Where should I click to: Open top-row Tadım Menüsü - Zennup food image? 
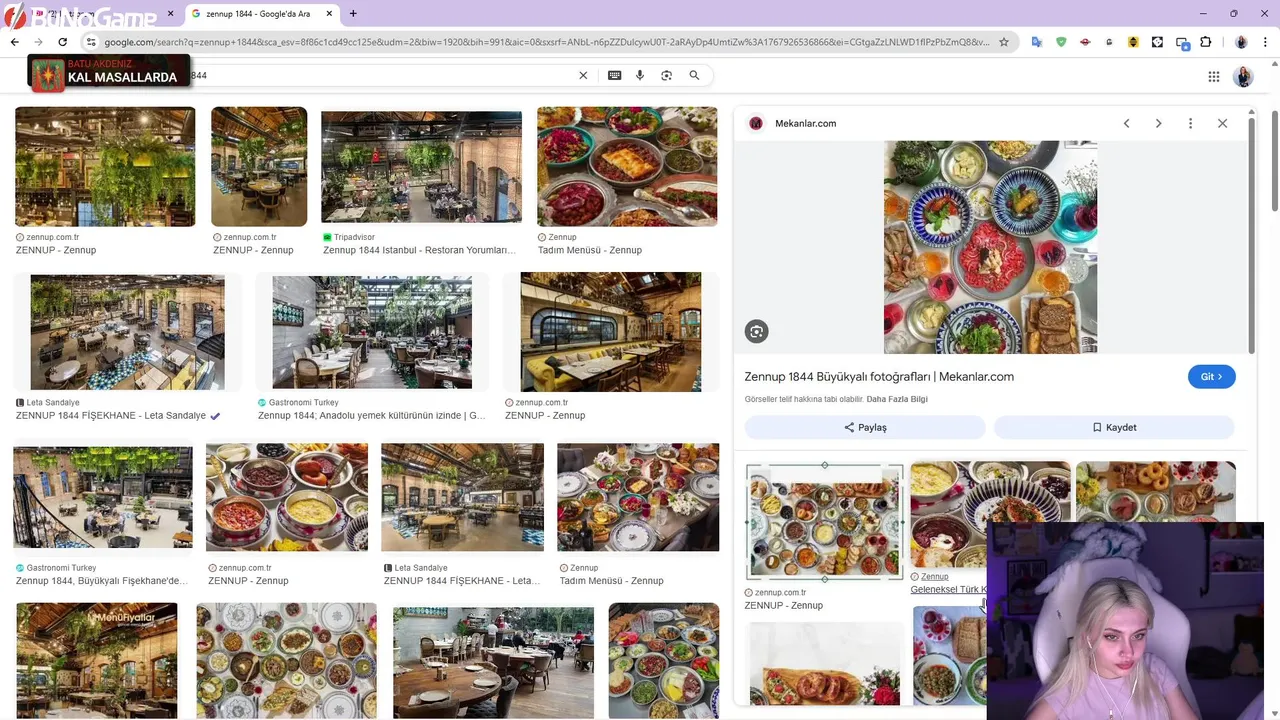click(627, 167)
